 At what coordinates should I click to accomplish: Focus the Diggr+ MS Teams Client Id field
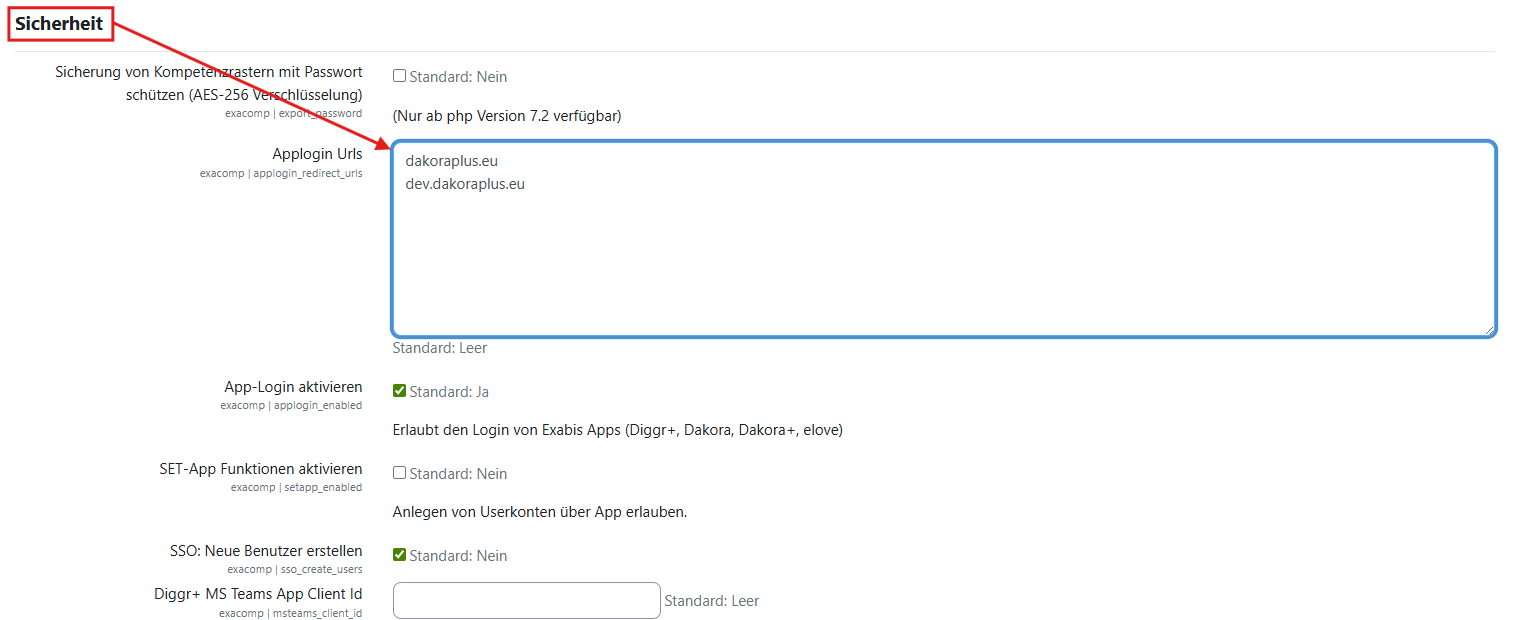[527, 601]
